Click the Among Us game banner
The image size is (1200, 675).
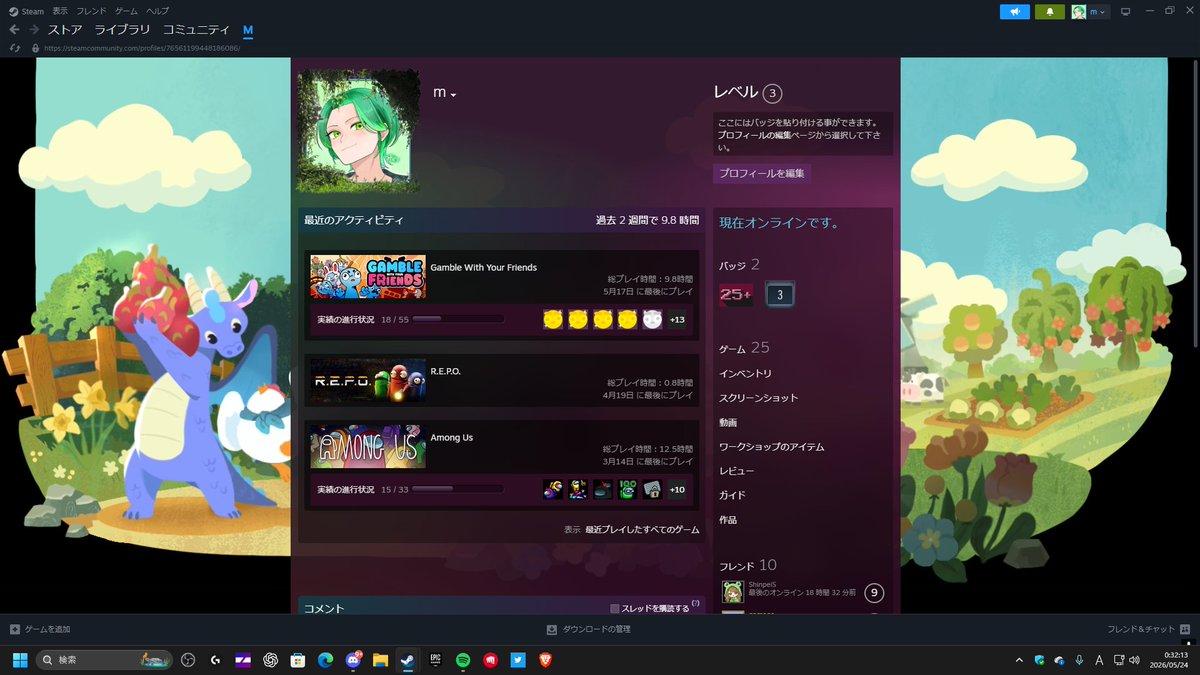click(x=368, y=446)
